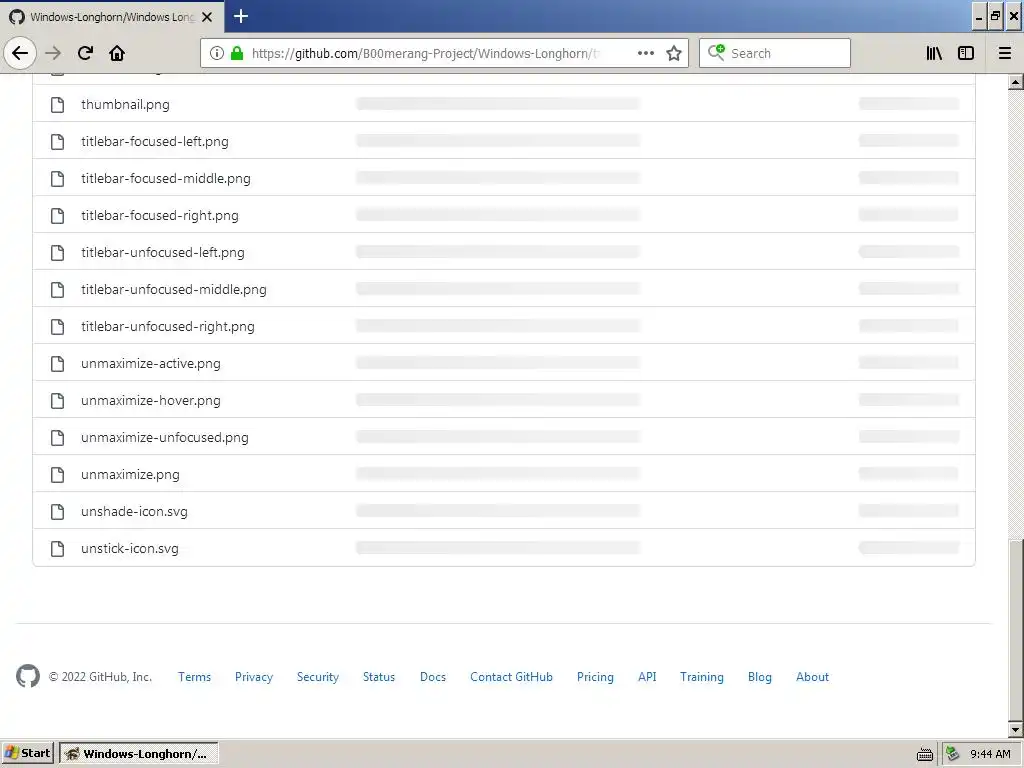Open the About footer link
Viewport: 1024px width, 768px height.
tap(812, 677)
